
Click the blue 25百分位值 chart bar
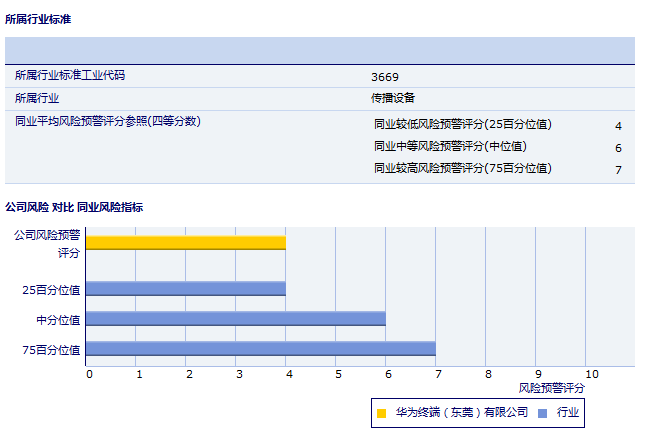point(185,289)
